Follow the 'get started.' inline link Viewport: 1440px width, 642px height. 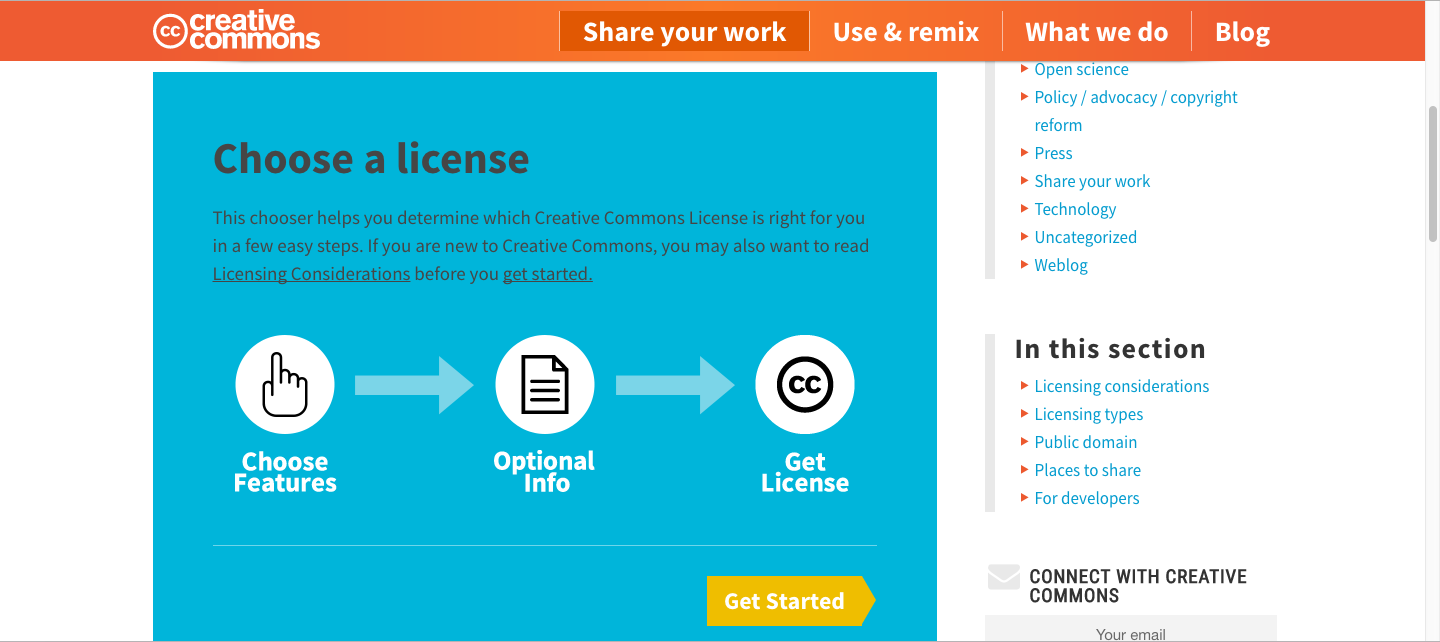click(548, 274)
